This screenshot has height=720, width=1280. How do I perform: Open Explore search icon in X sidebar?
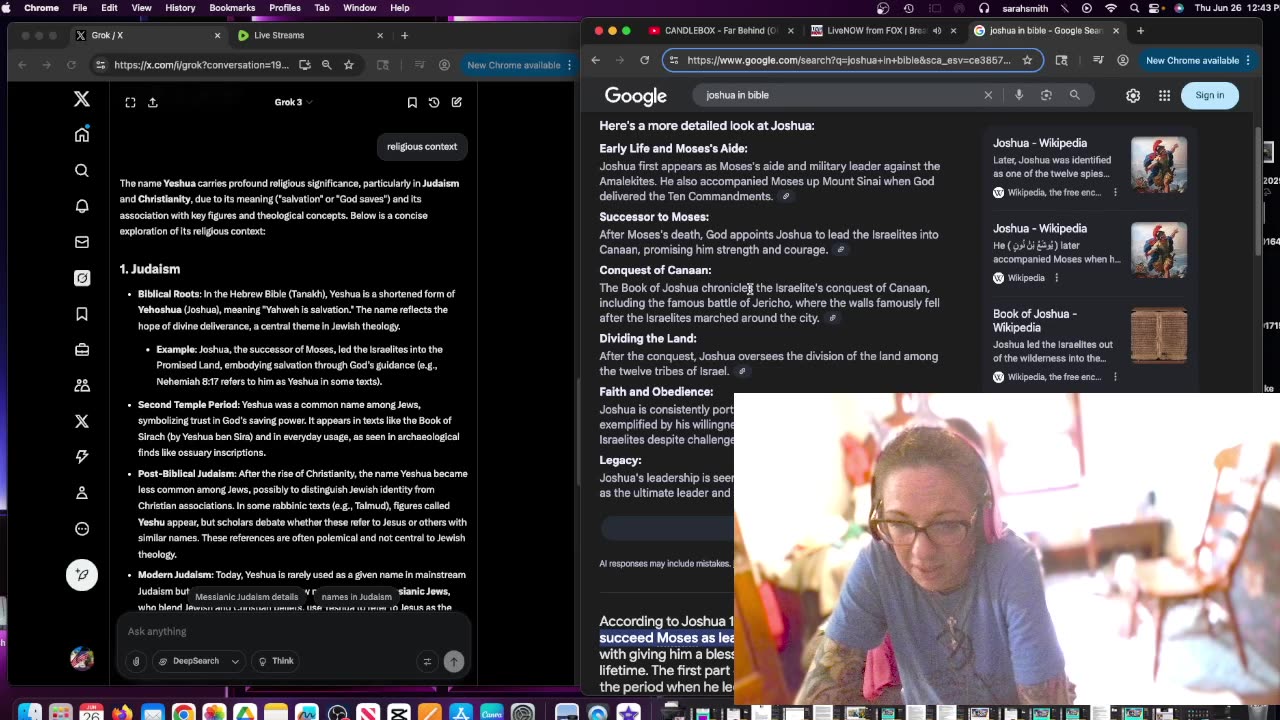coord(82,171)
